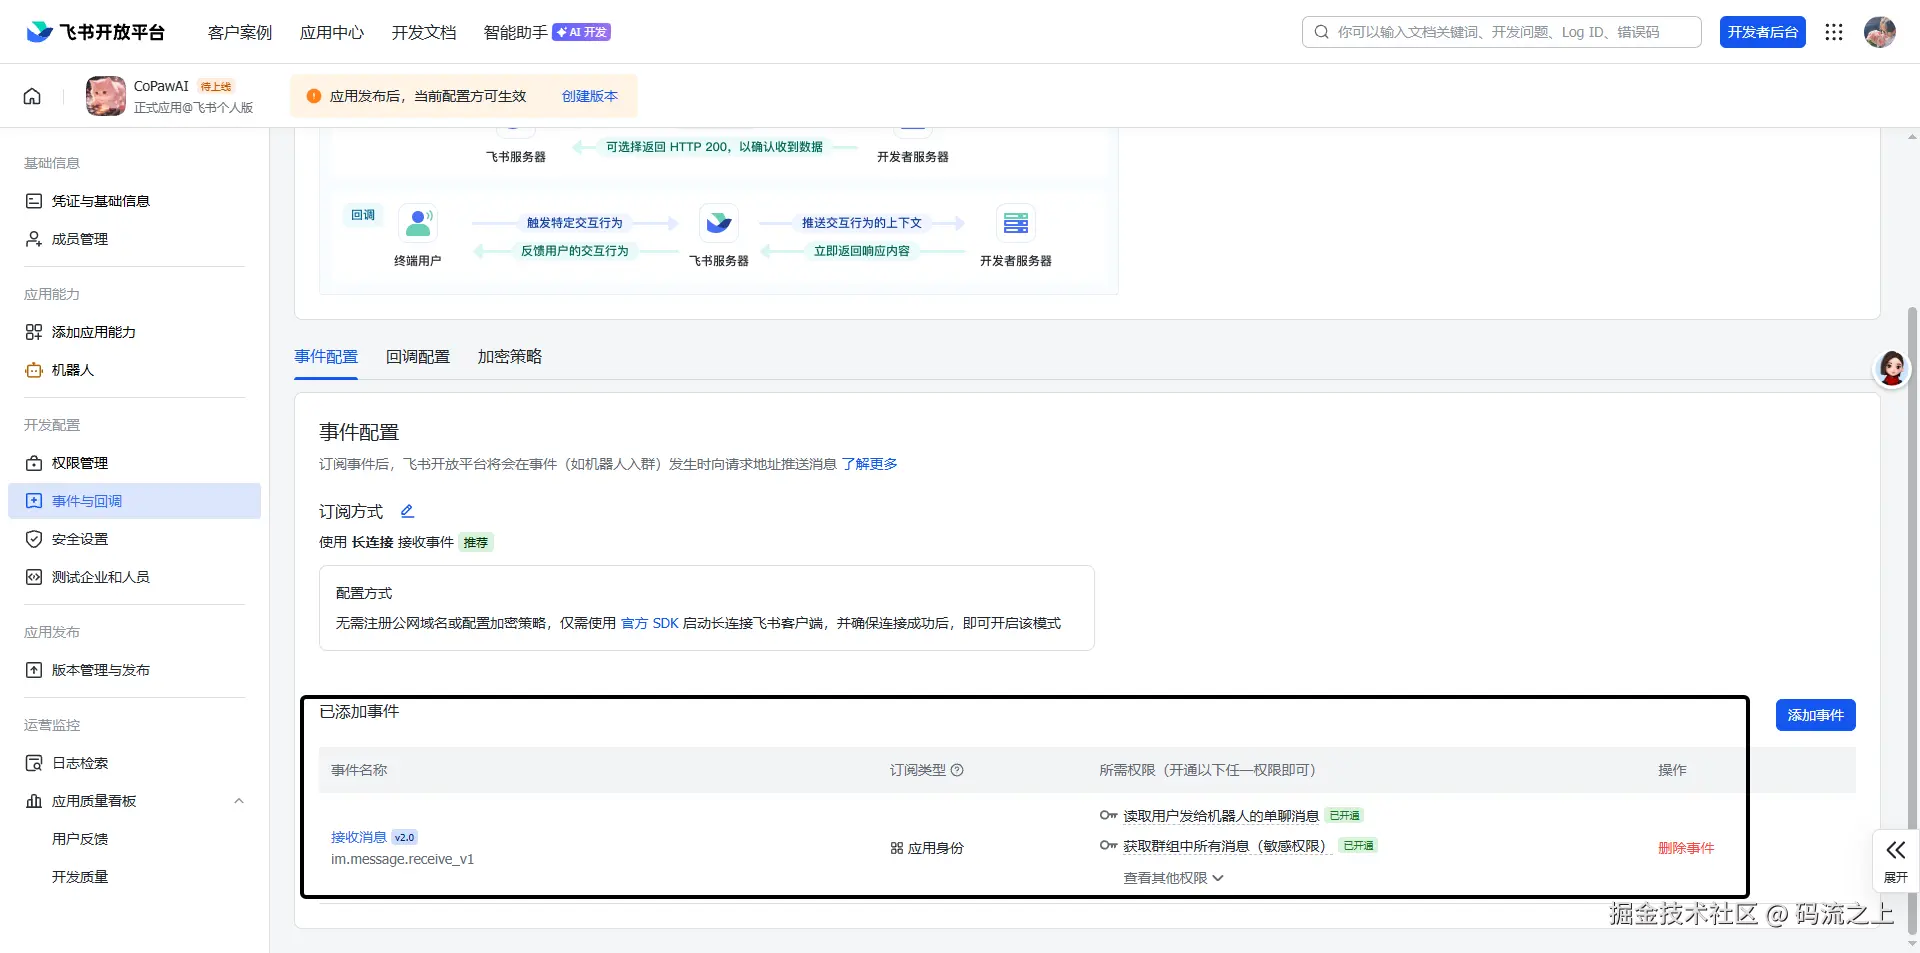Click the 获取群组中所有消息 permission
This screenshot has height=953, width=1920.
(1228, 846)
